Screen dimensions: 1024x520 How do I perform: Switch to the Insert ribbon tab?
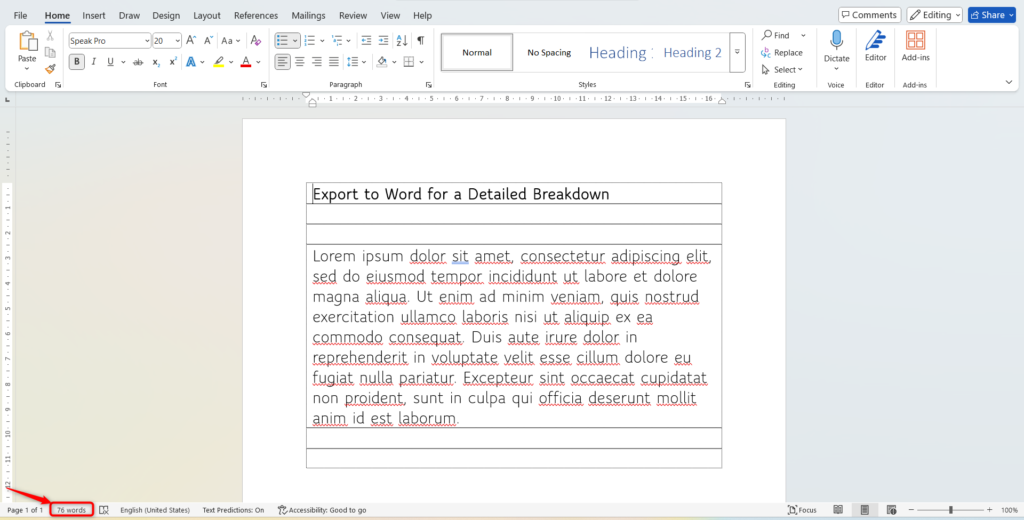[x=94, y=16]
